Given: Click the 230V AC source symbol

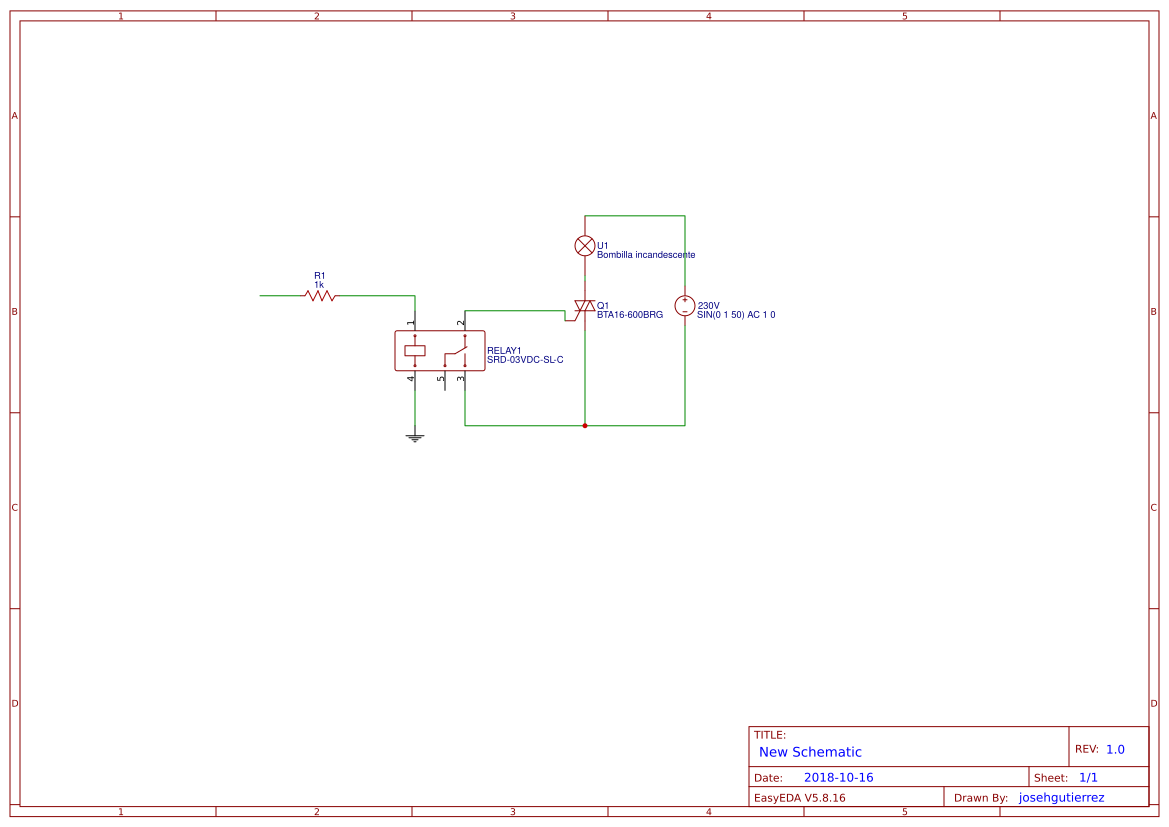Looking at the screenshot, I should (x=685, y=305).
